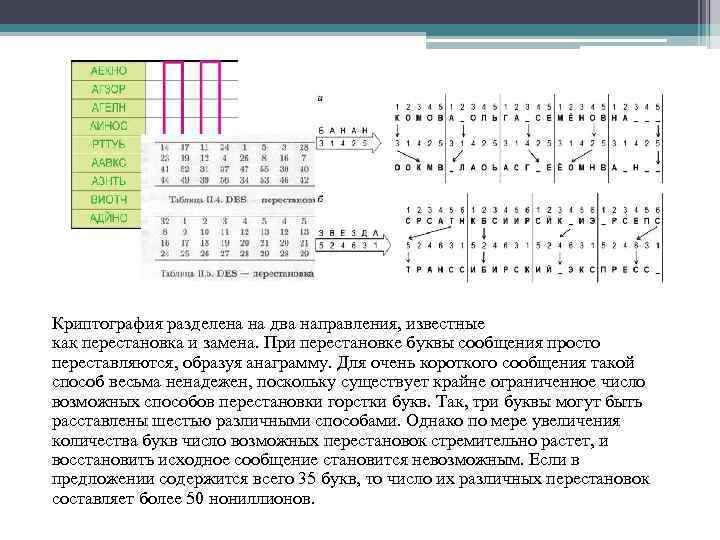720x540 pixels.
Task: Select the key word БАНАН
Action: click(343, 131)
